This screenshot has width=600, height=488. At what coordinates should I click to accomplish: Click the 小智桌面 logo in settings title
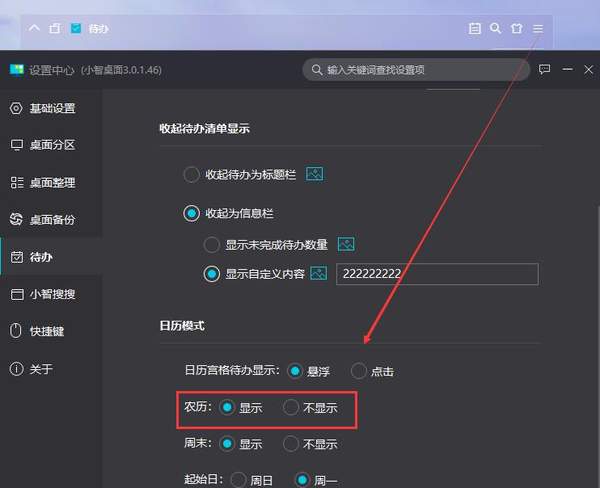pos(16,70)
